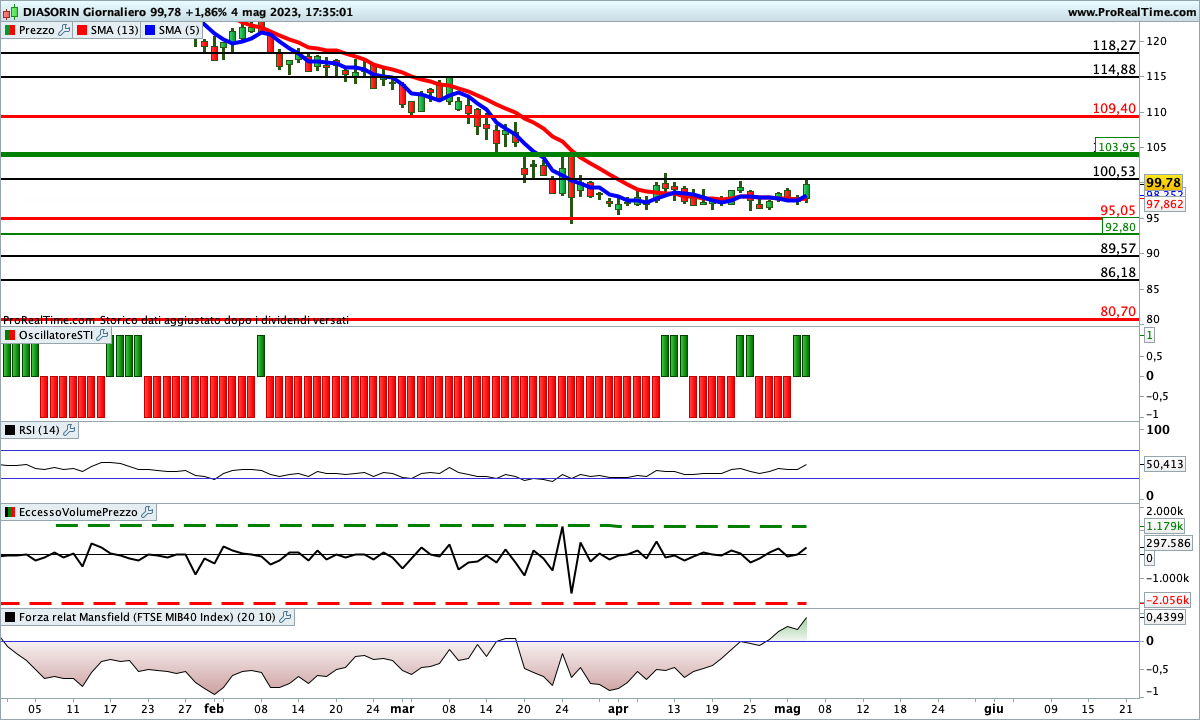Click the mar month label on time axis
This screenshot has height=720, width=1200.
coord(402,707)
